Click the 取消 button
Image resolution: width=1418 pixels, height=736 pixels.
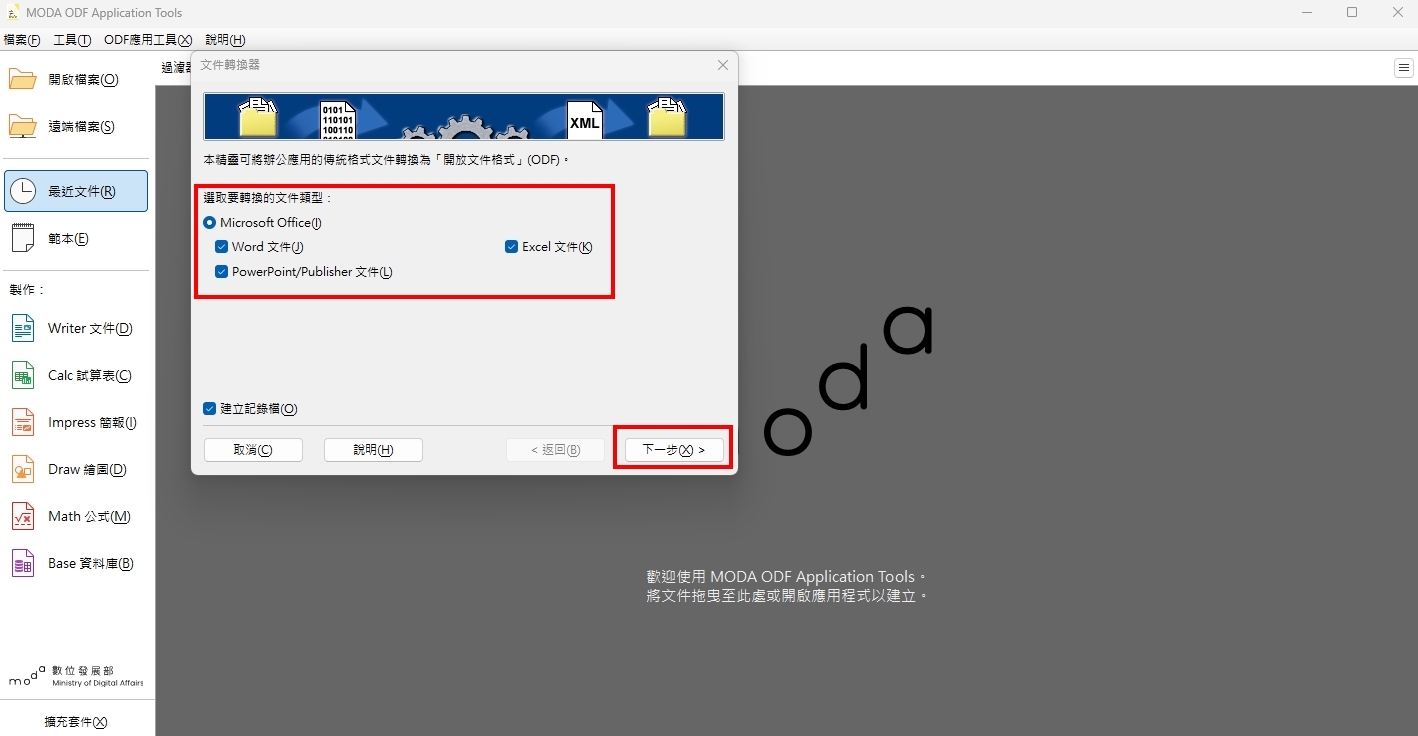253,450
